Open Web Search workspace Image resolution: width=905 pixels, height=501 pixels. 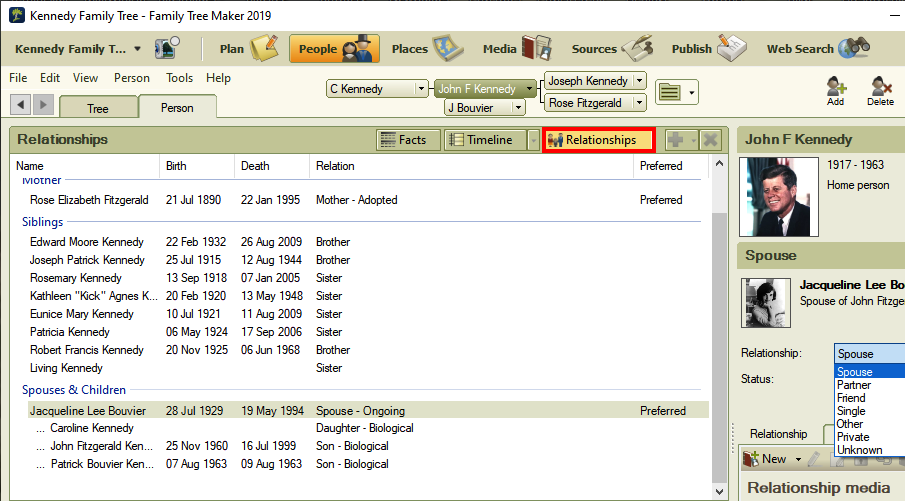point(818,48)
